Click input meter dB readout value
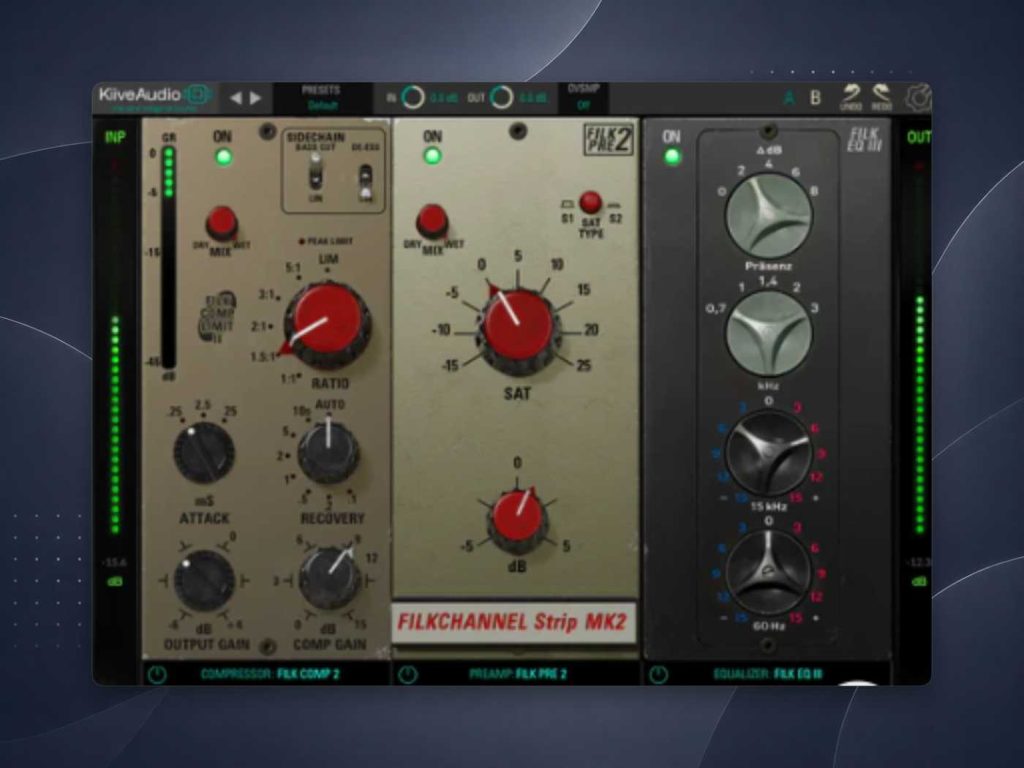1024x768 pixels. coord(114,562)
